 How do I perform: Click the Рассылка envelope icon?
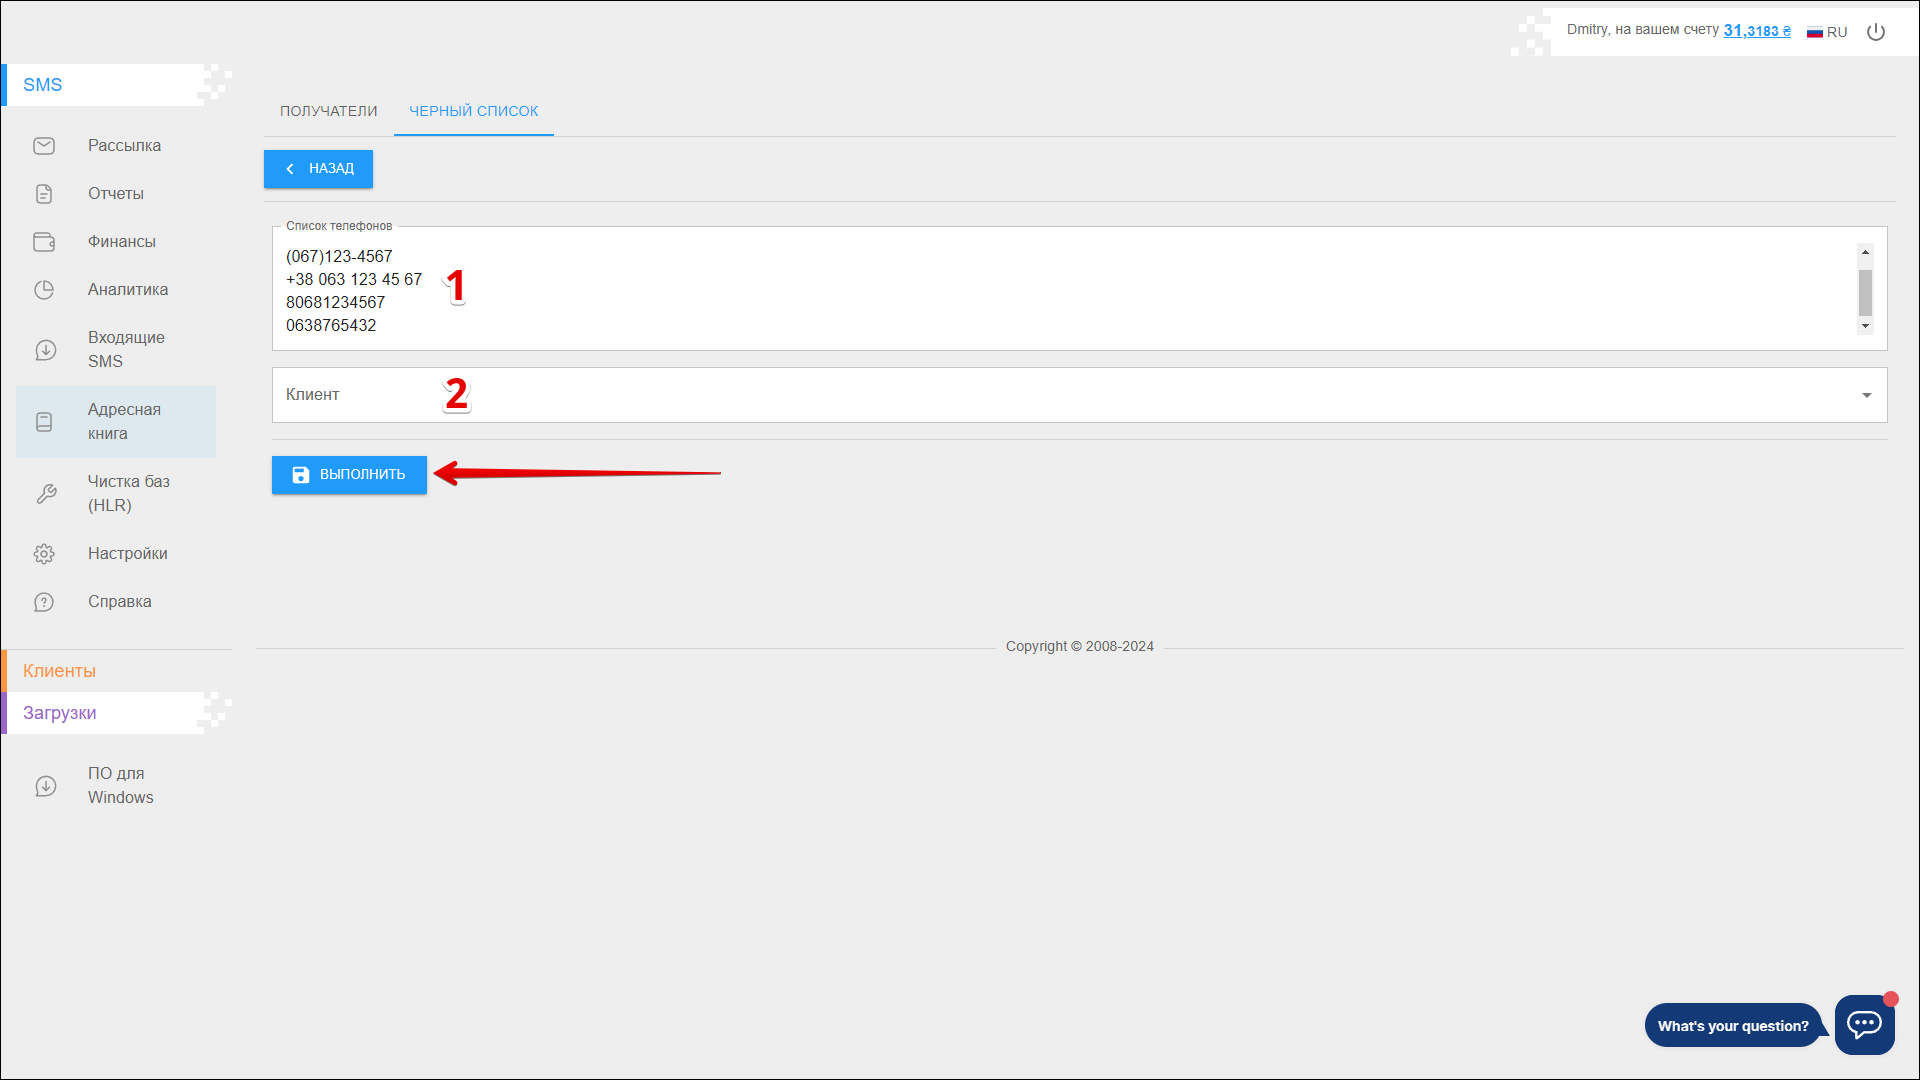tap(44, 146)
